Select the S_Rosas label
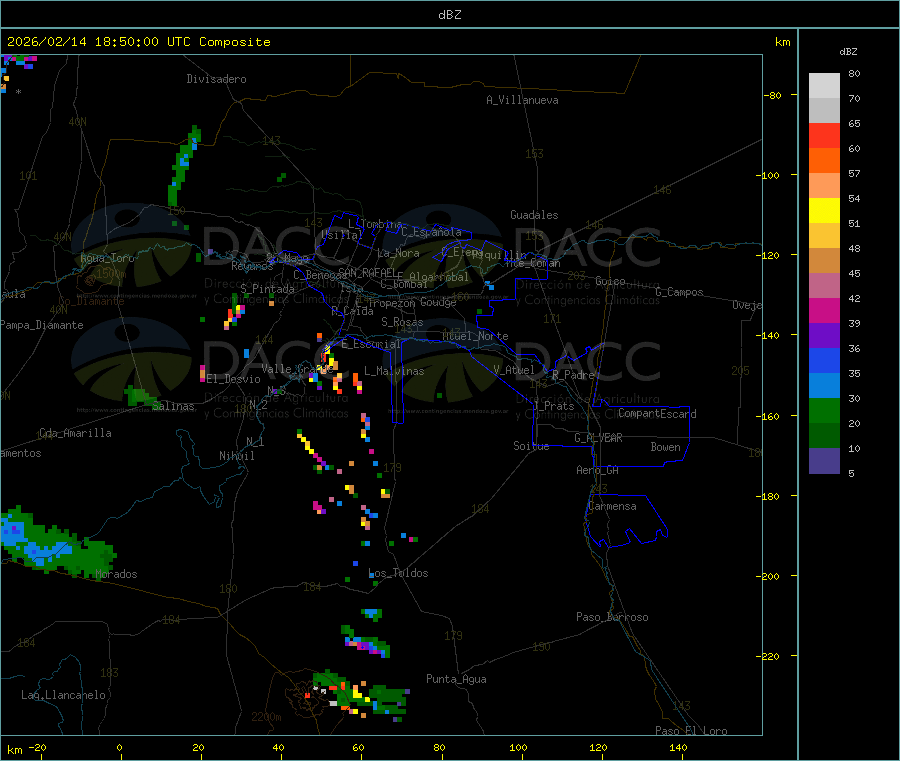900x761 pixels. pos(402,322)
